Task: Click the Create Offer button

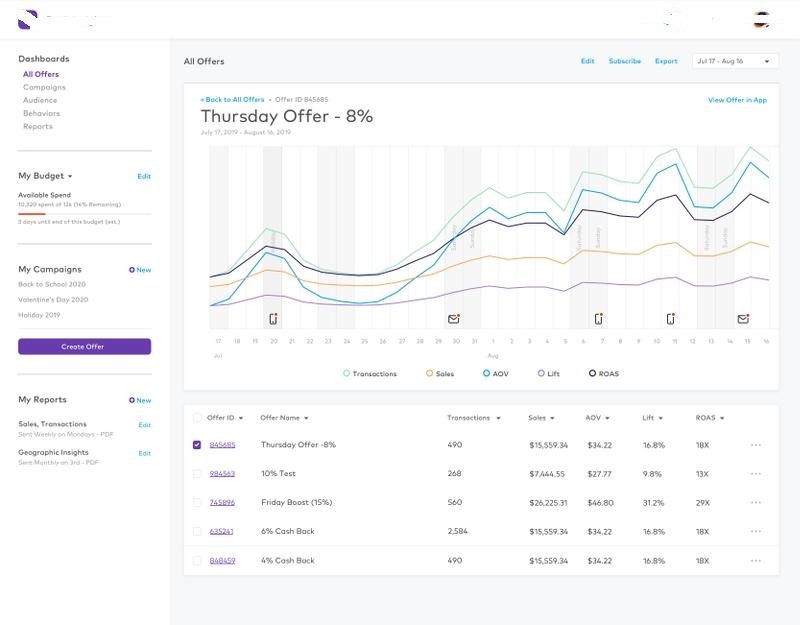Action: [x=85, y=346]
